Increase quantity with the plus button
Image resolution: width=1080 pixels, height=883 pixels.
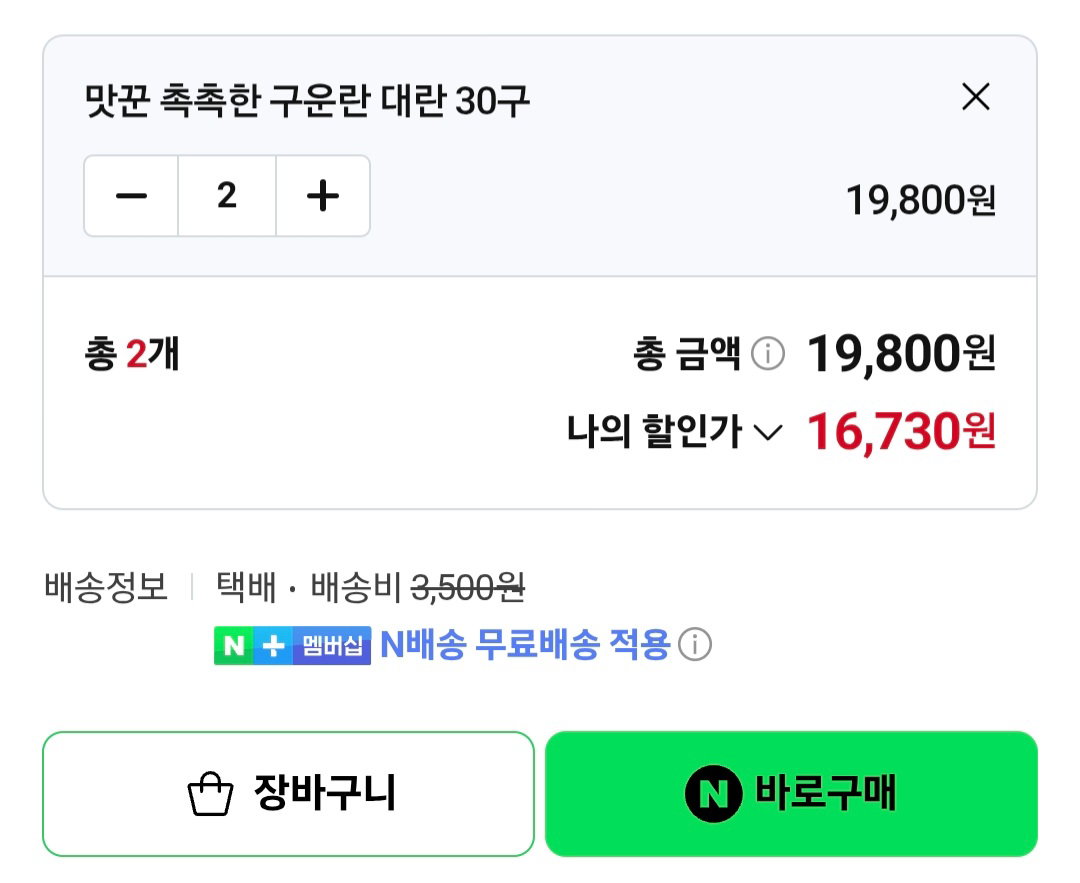coord(322,196)
